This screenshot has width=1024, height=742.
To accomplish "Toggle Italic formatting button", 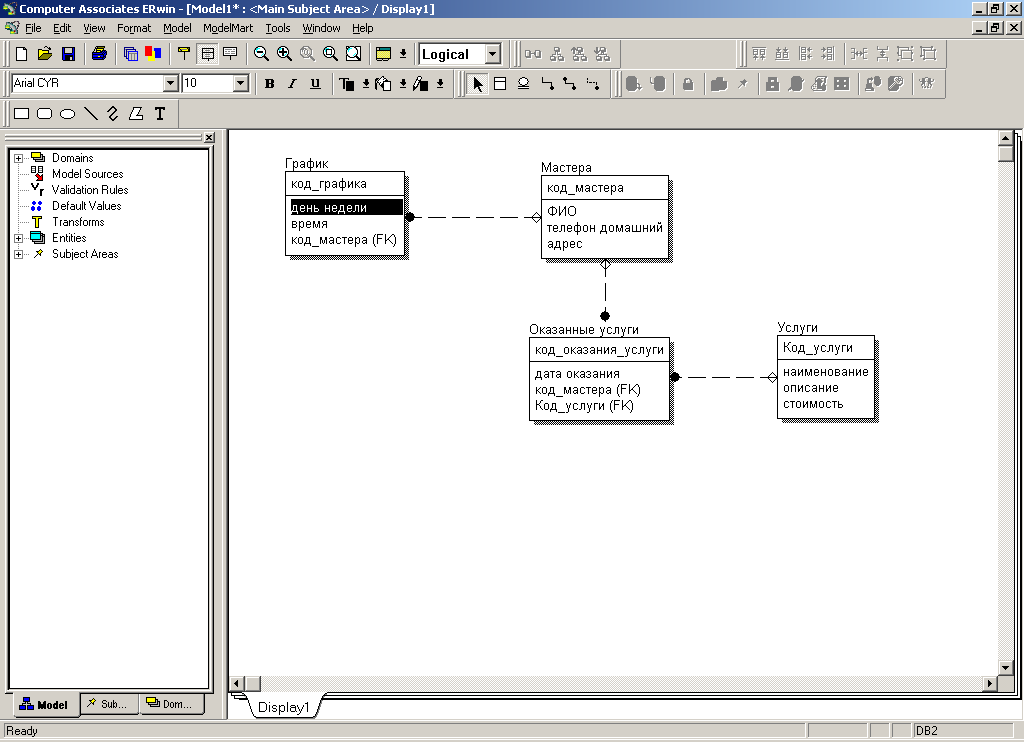I will click(292, 84).
